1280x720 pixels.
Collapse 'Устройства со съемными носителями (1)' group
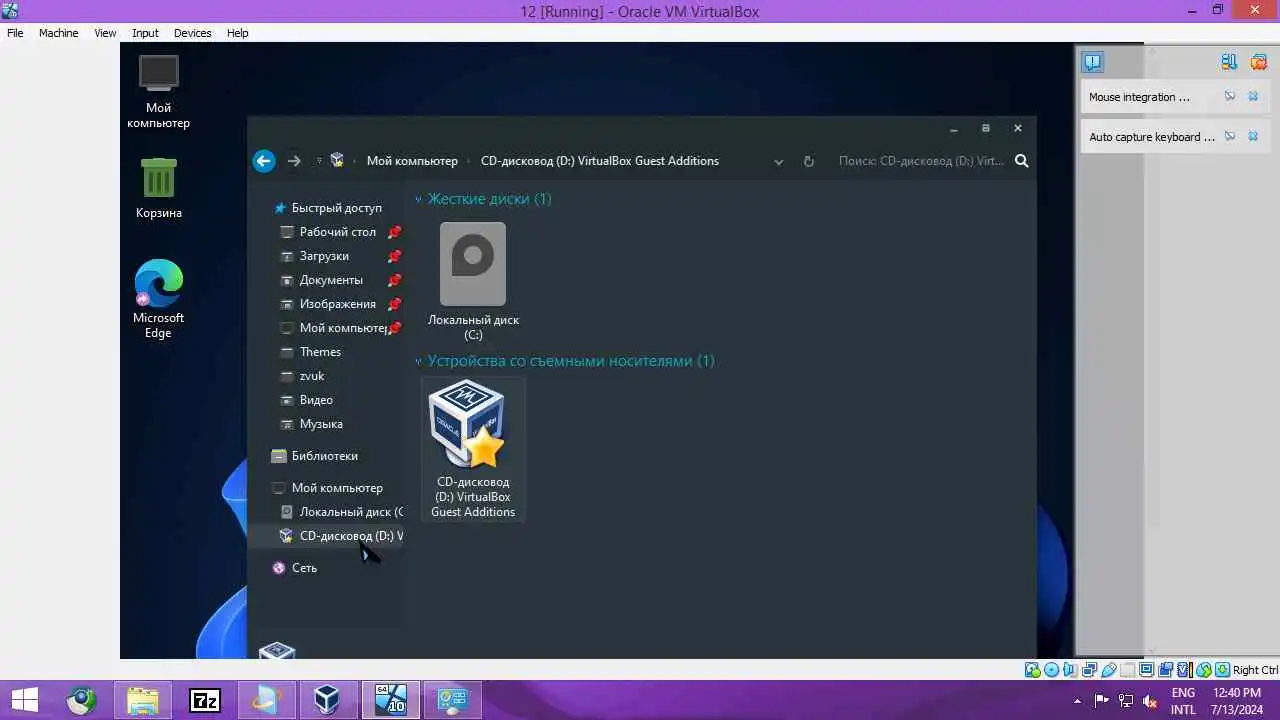click(418, 361)
